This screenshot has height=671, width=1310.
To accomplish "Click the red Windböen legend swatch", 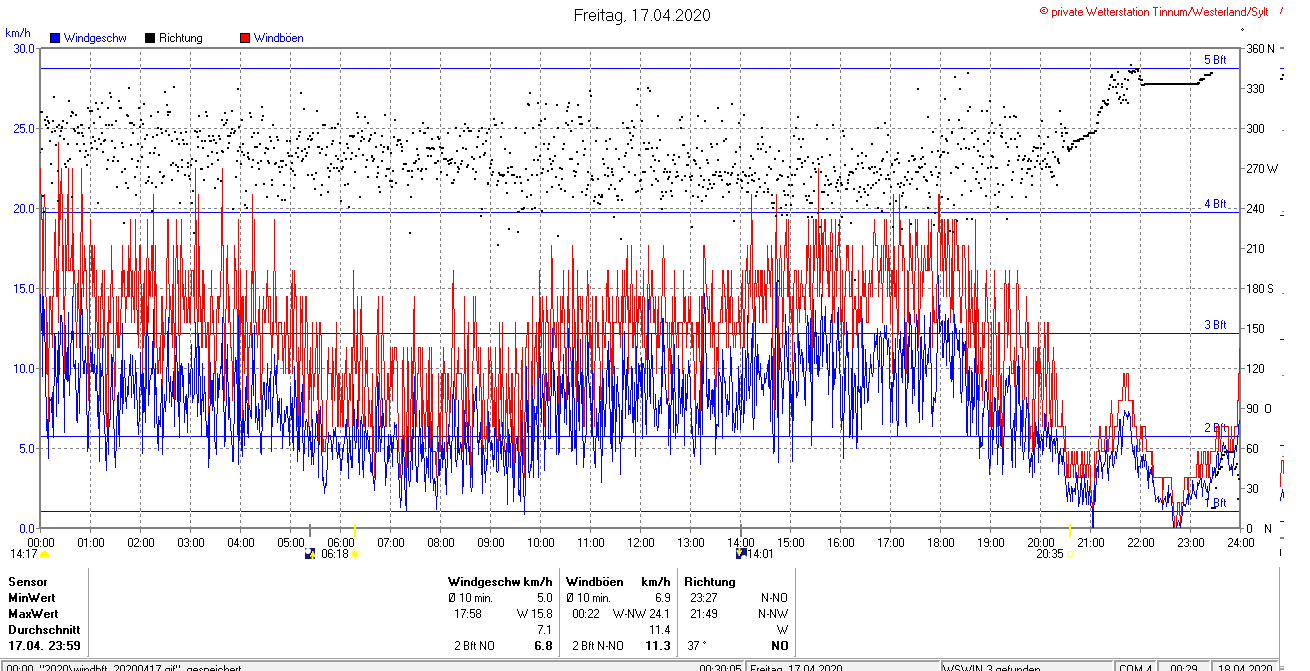I will (244, 38).
